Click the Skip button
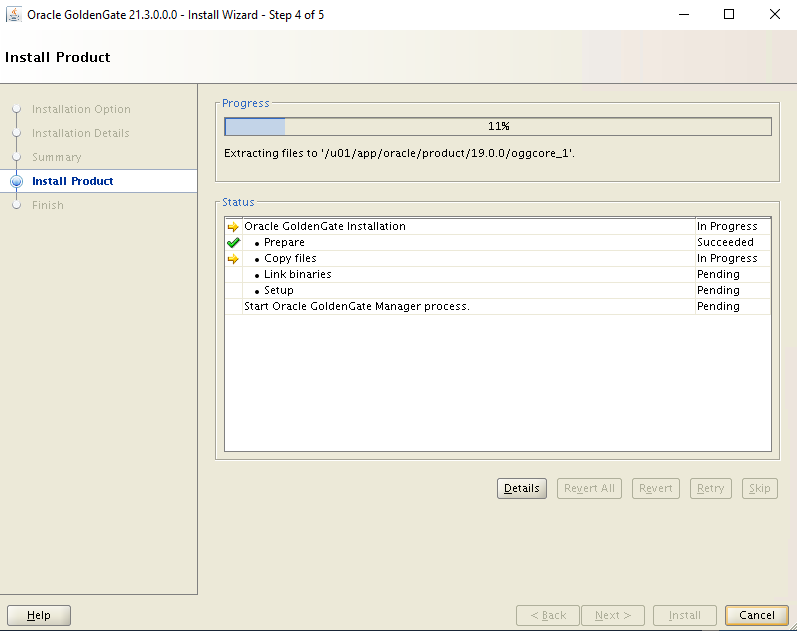797x631 pixels. pos(759,488)
